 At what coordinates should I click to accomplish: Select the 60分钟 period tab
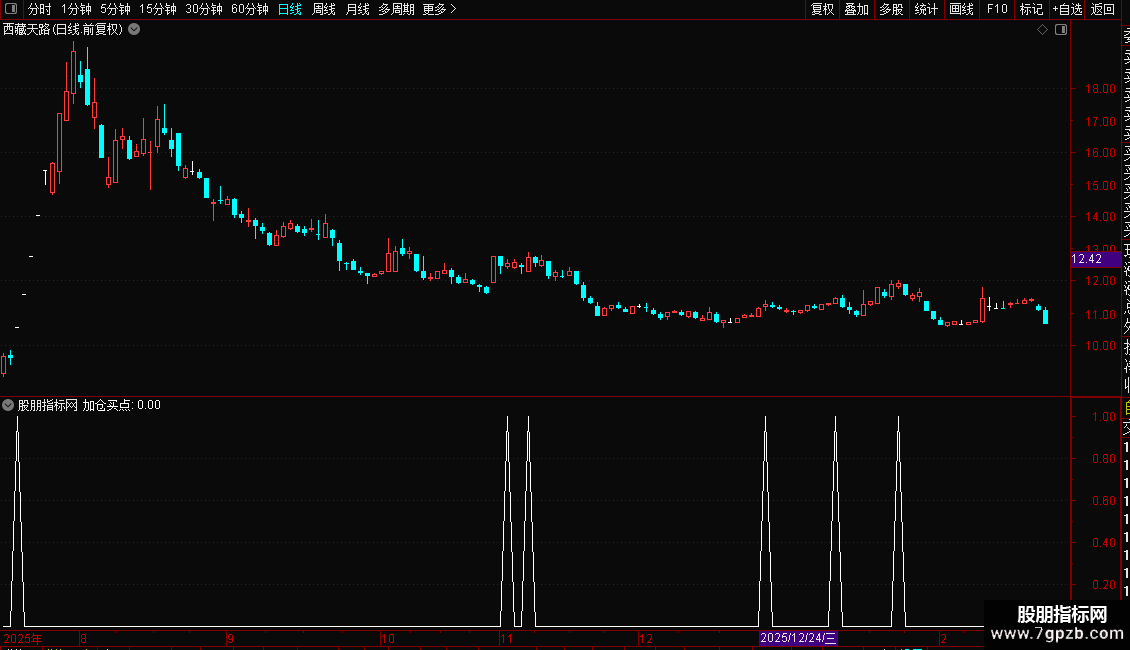250,9
